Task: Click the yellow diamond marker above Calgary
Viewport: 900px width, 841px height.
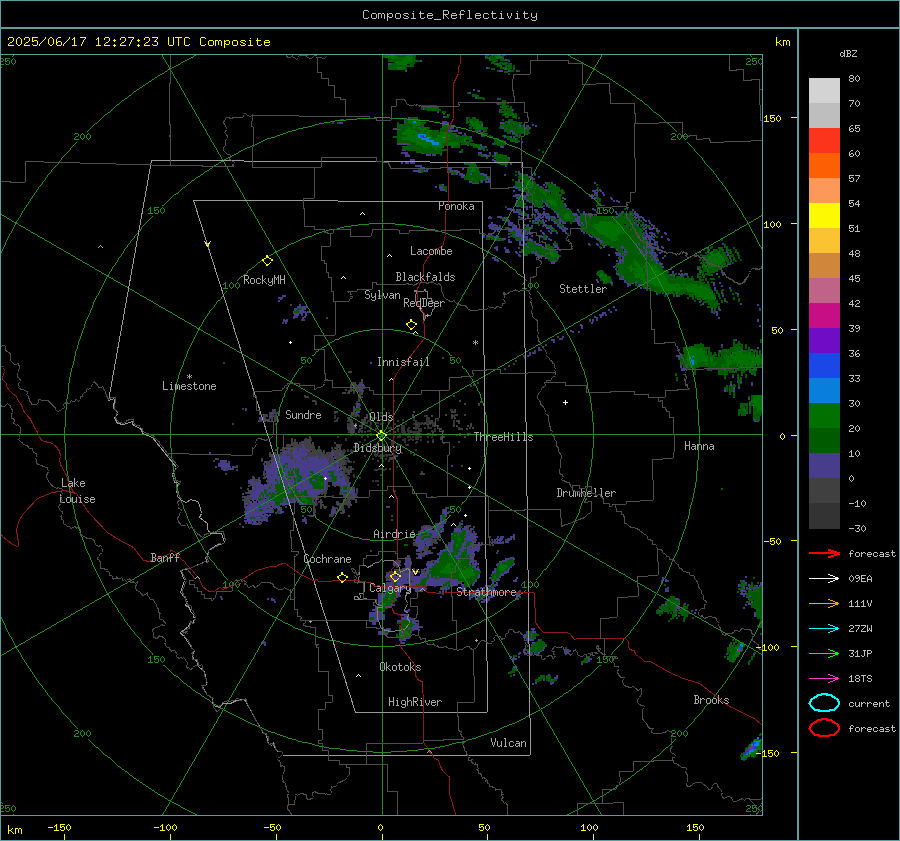Action: (395, 576)
